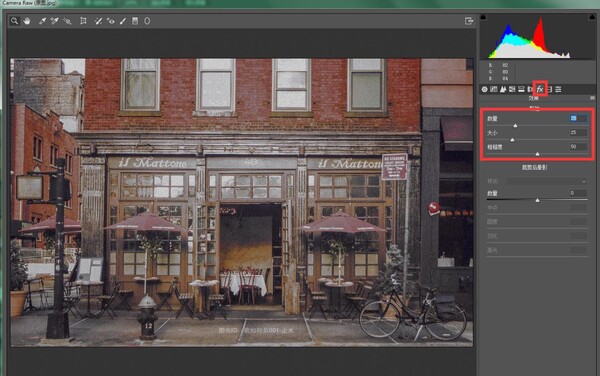Select the Spot Removal tool
This screenshot has height=376, width=600.
pos(98,21)
